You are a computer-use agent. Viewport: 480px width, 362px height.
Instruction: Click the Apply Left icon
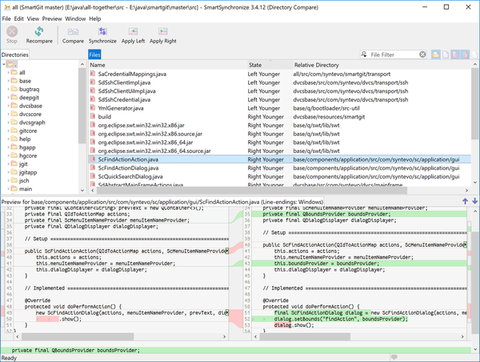point(133,32)
